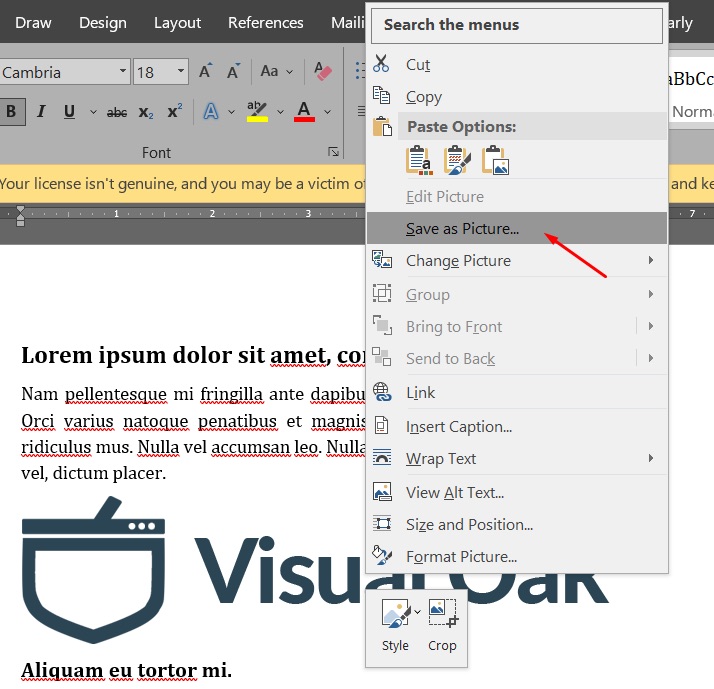Click the Copy icon in context menu
The width and height of the screenshot is (714, 689).
coord(381,95)
